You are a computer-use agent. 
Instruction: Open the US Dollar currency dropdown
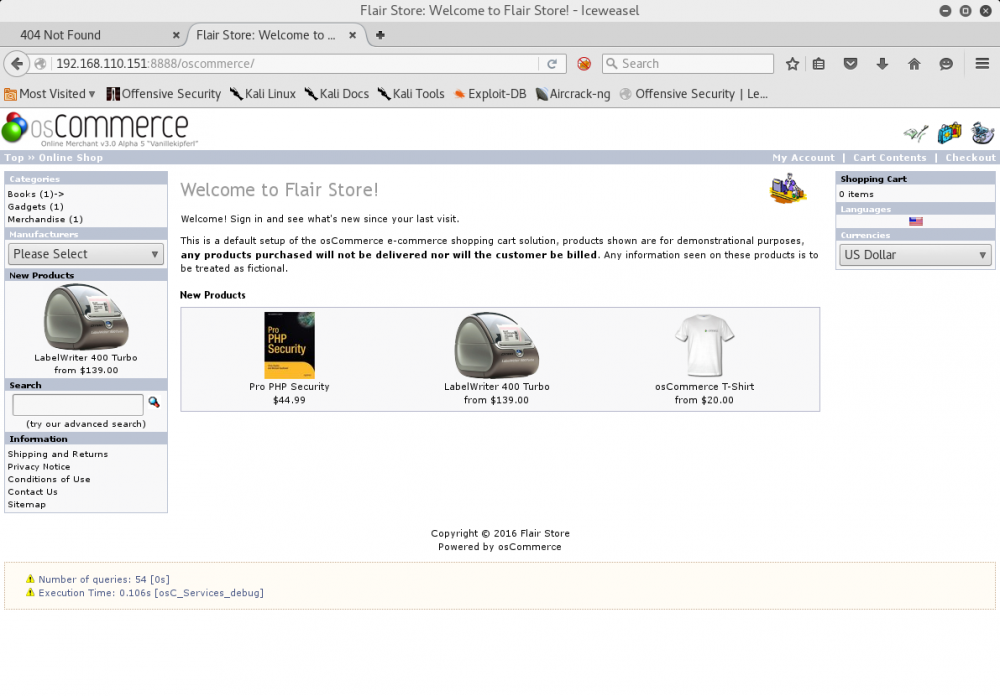tap(915, 255)
